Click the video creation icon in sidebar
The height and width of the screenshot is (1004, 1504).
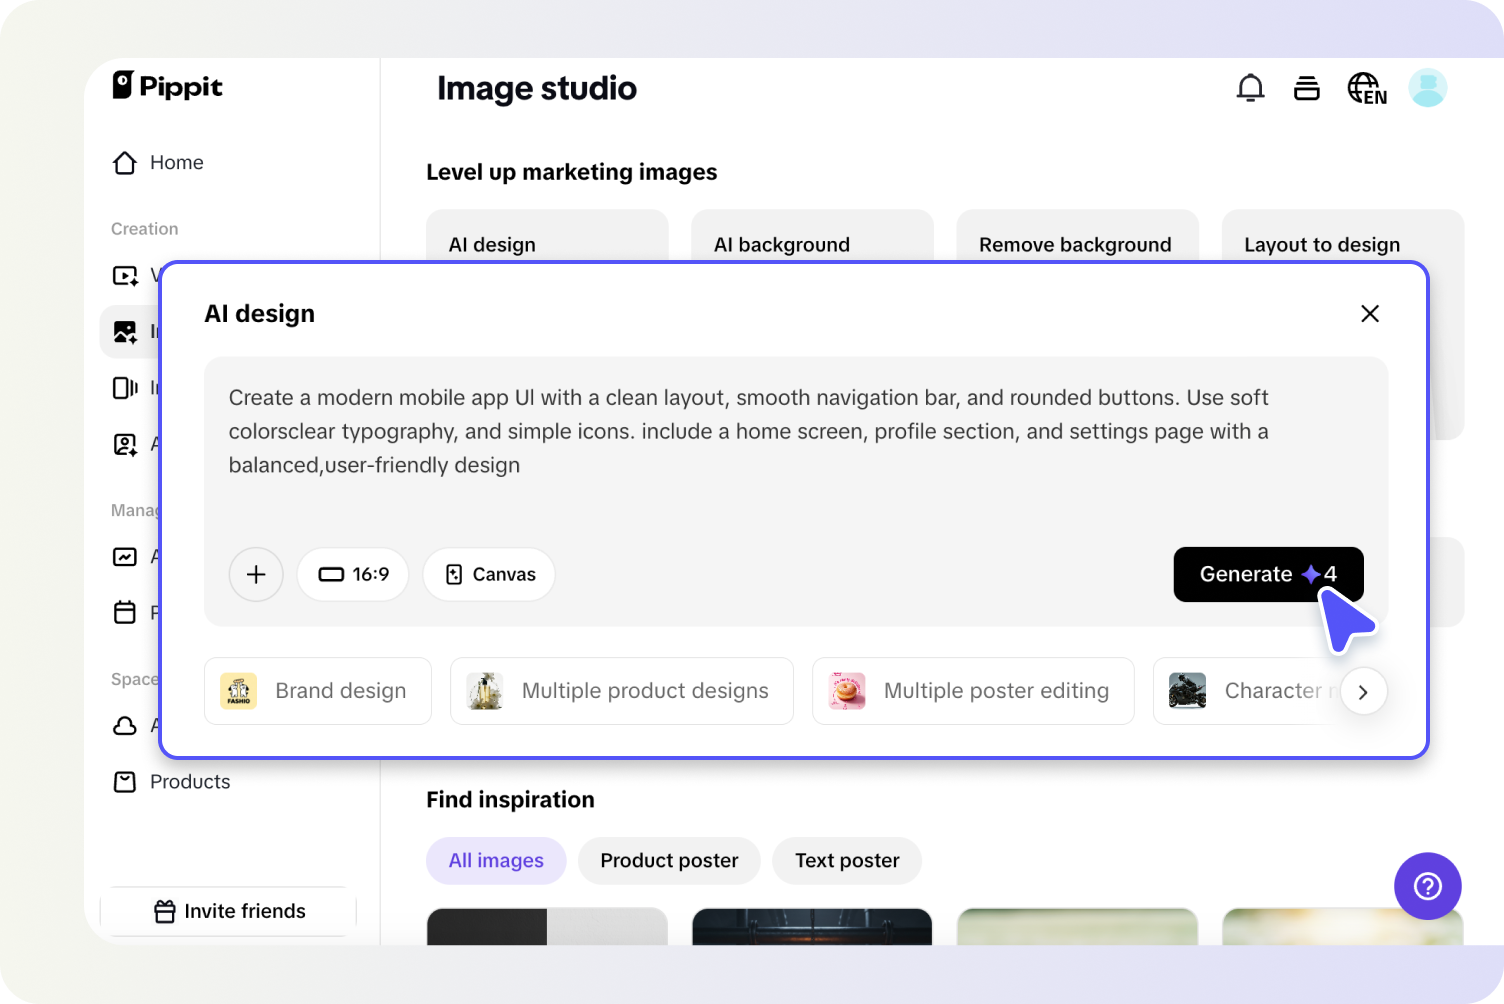pyautogui.click(x=124, y=275)
